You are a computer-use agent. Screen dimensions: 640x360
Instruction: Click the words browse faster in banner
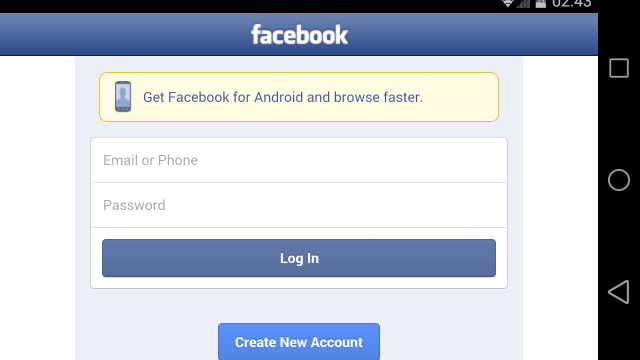(x=378, y=97)
